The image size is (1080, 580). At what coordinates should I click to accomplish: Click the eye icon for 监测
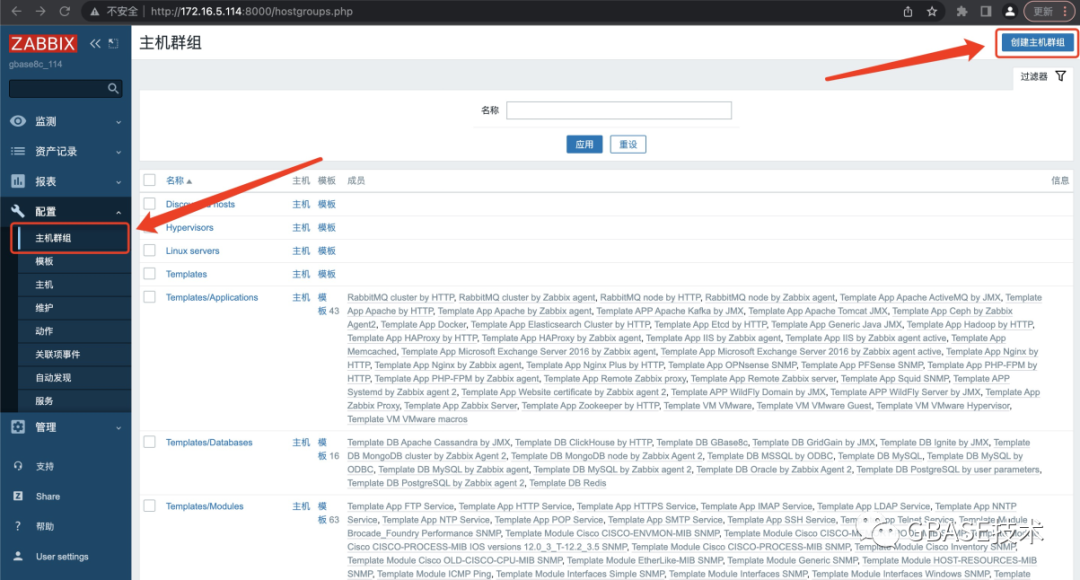(18, 121)
